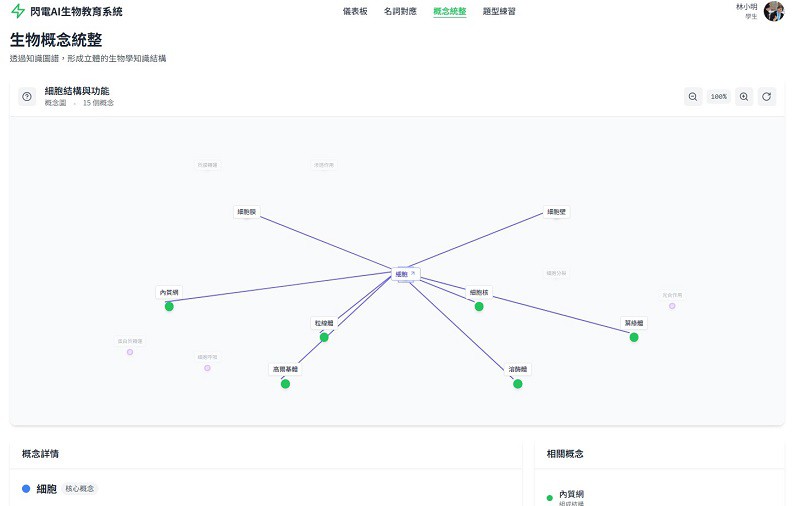Click the zoom out magnifier icon
The width and height of the screenshot is (800, 506).
coord(693,97)
